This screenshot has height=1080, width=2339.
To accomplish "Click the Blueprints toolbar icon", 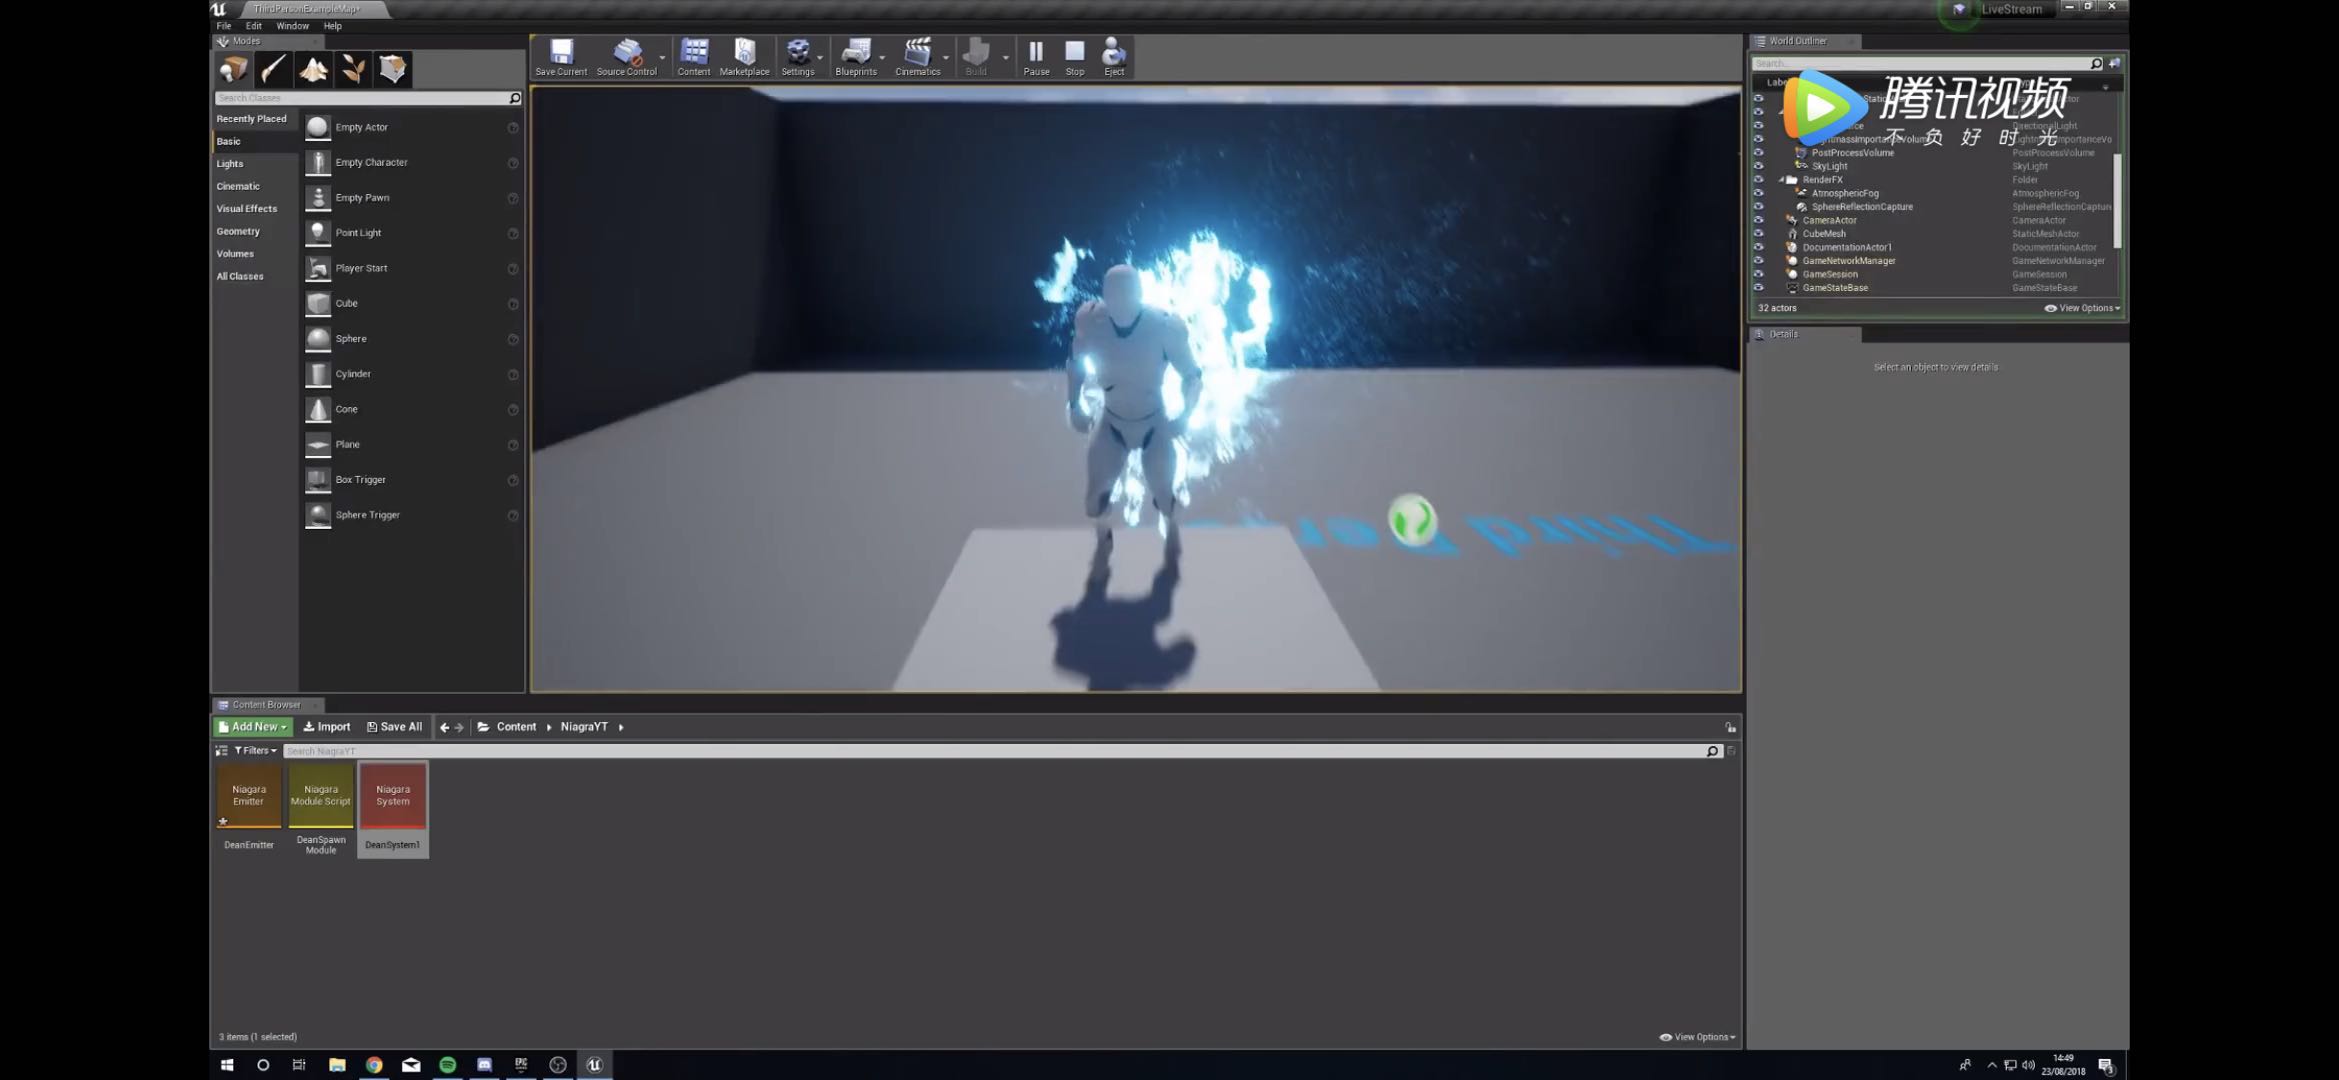I will tap(856, 52).
